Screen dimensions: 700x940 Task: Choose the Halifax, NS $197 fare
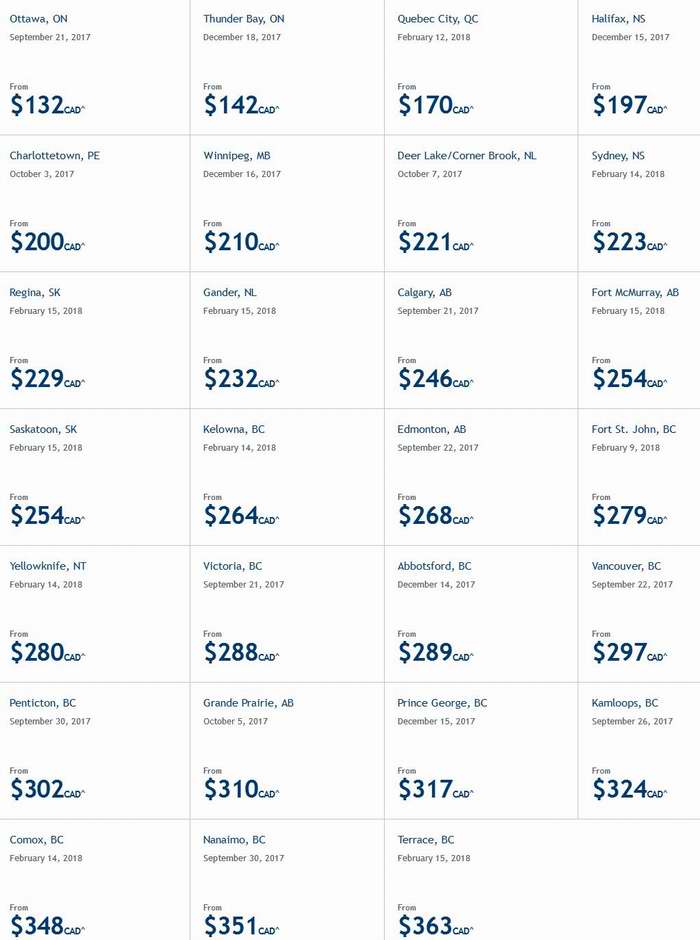(x=629, y=105)
